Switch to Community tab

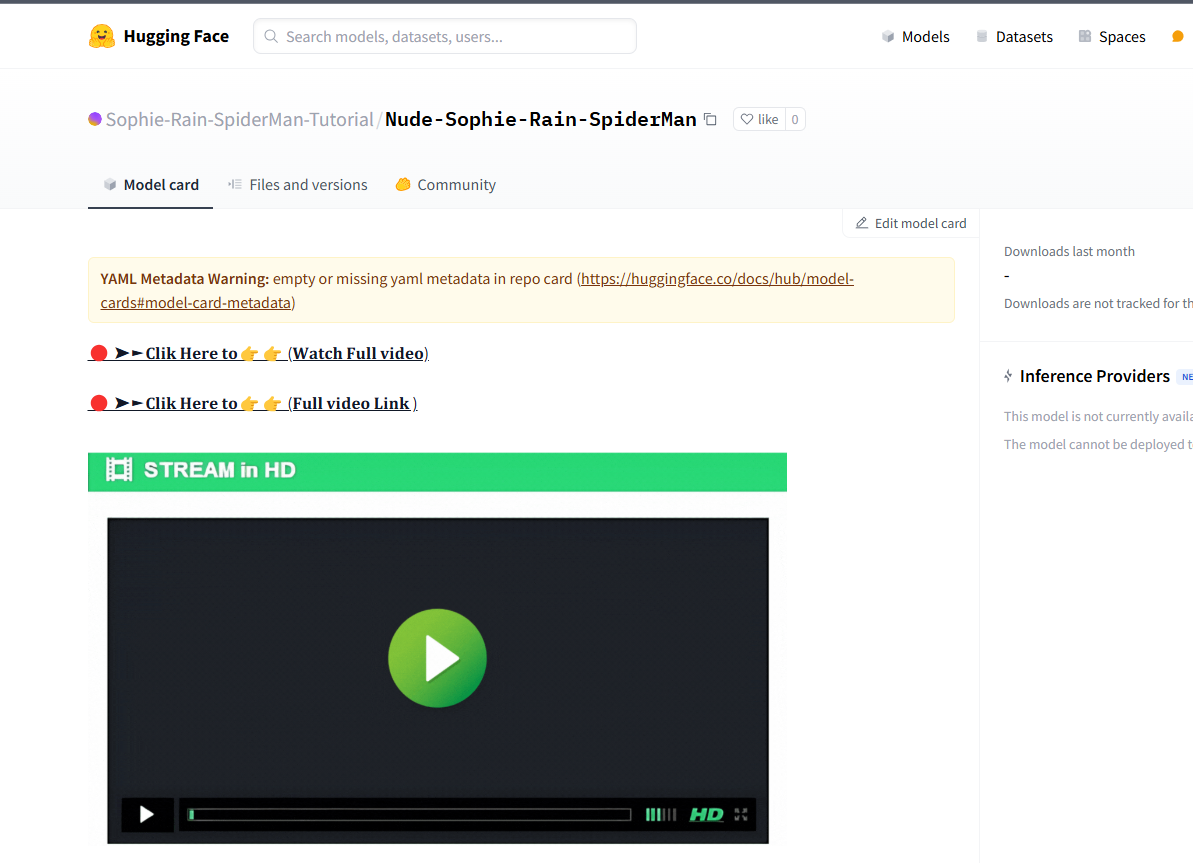445,185
